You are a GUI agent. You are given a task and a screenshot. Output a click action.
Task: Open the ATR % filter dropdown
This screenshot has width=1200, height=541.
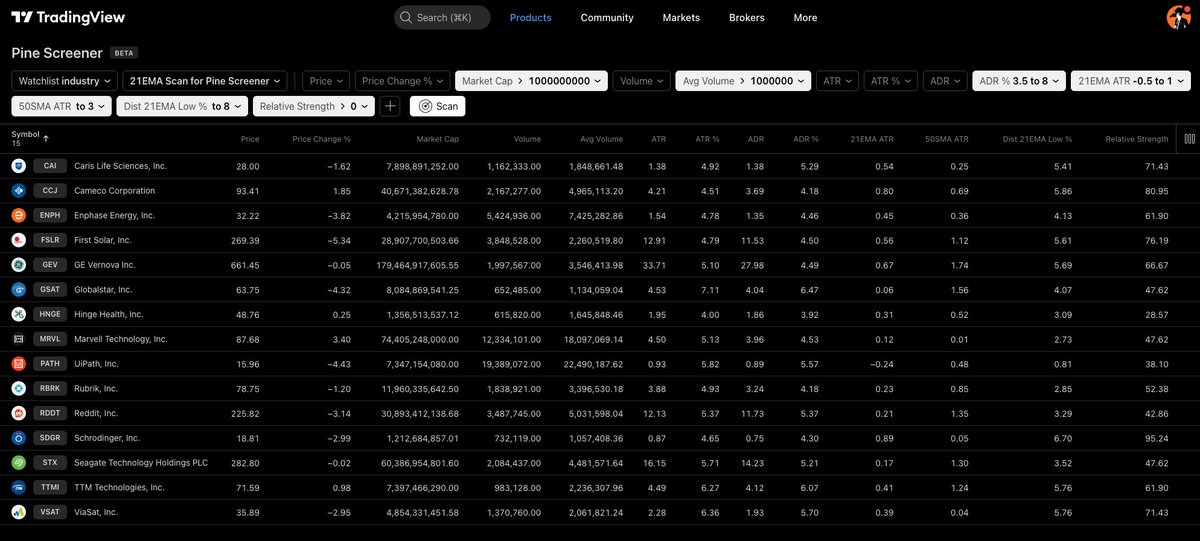[891, 81]
